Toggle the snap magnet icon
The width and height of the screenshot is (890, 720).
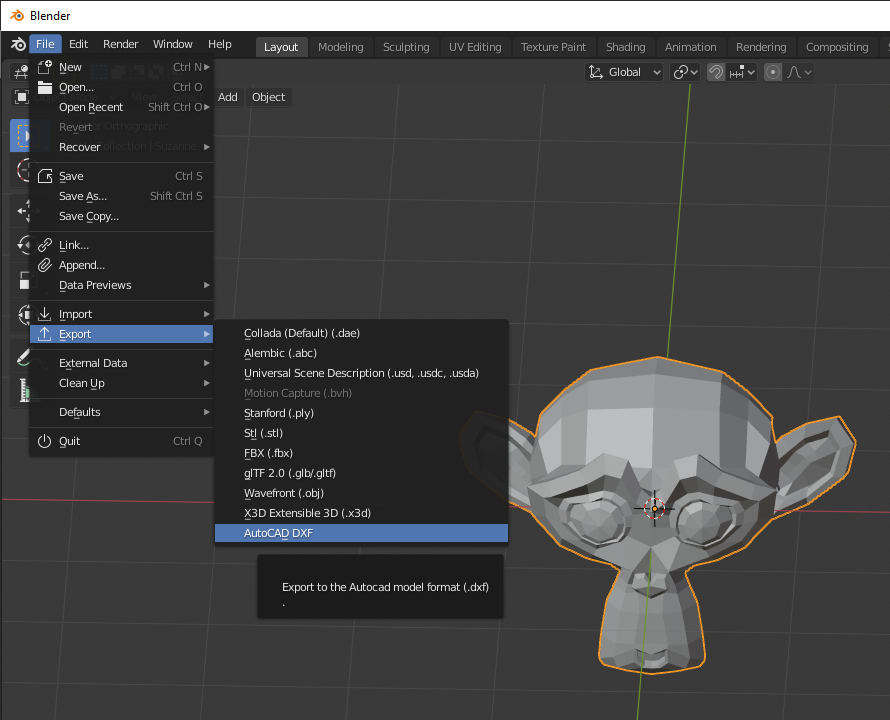point(716,72)
